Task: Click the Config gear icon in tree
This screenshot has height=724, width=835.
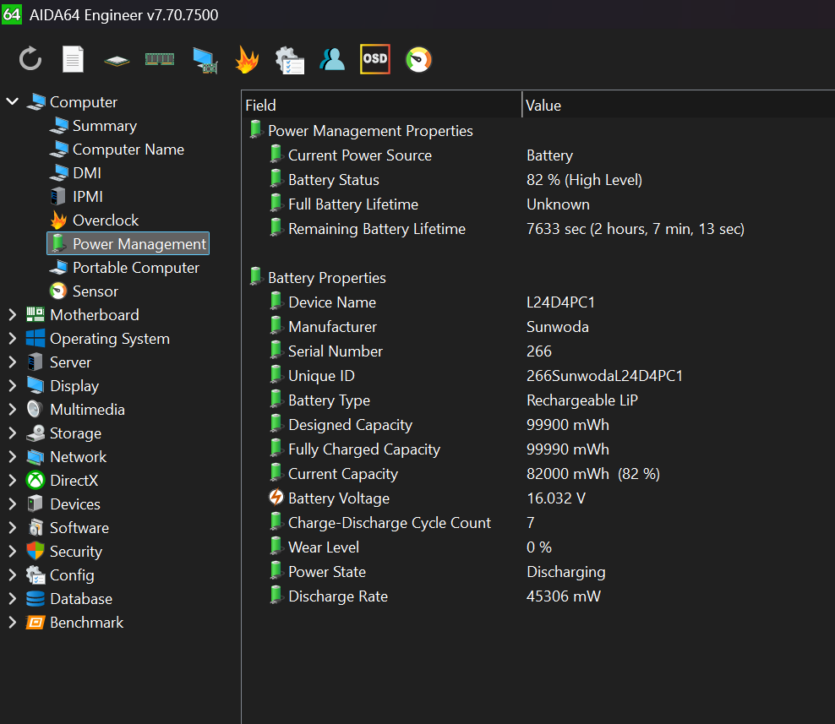Action: 36,575
